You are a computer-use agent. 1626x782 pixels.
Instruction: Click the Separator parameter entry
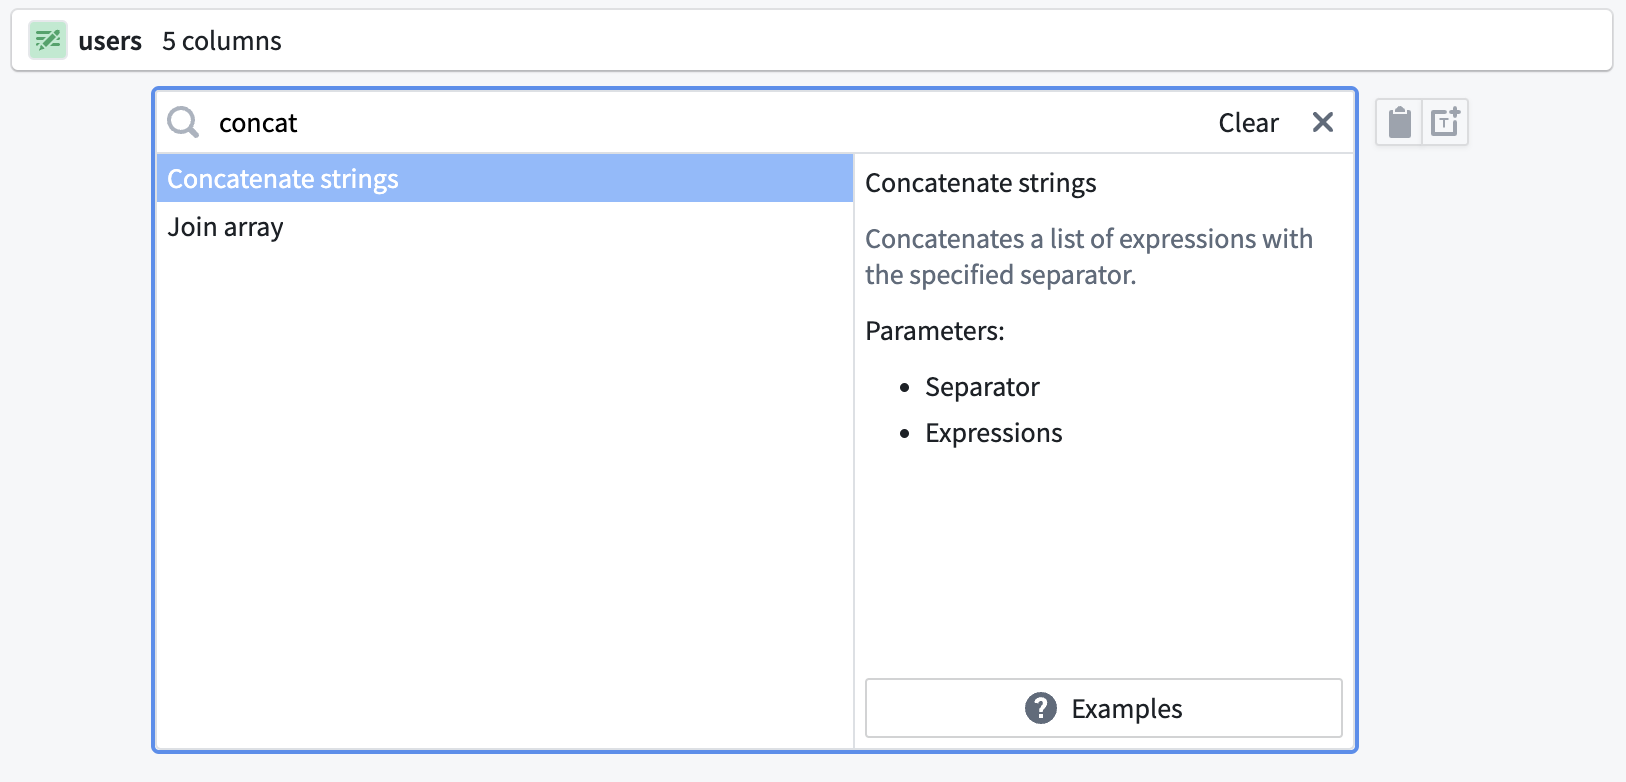[x=981, y=387]
